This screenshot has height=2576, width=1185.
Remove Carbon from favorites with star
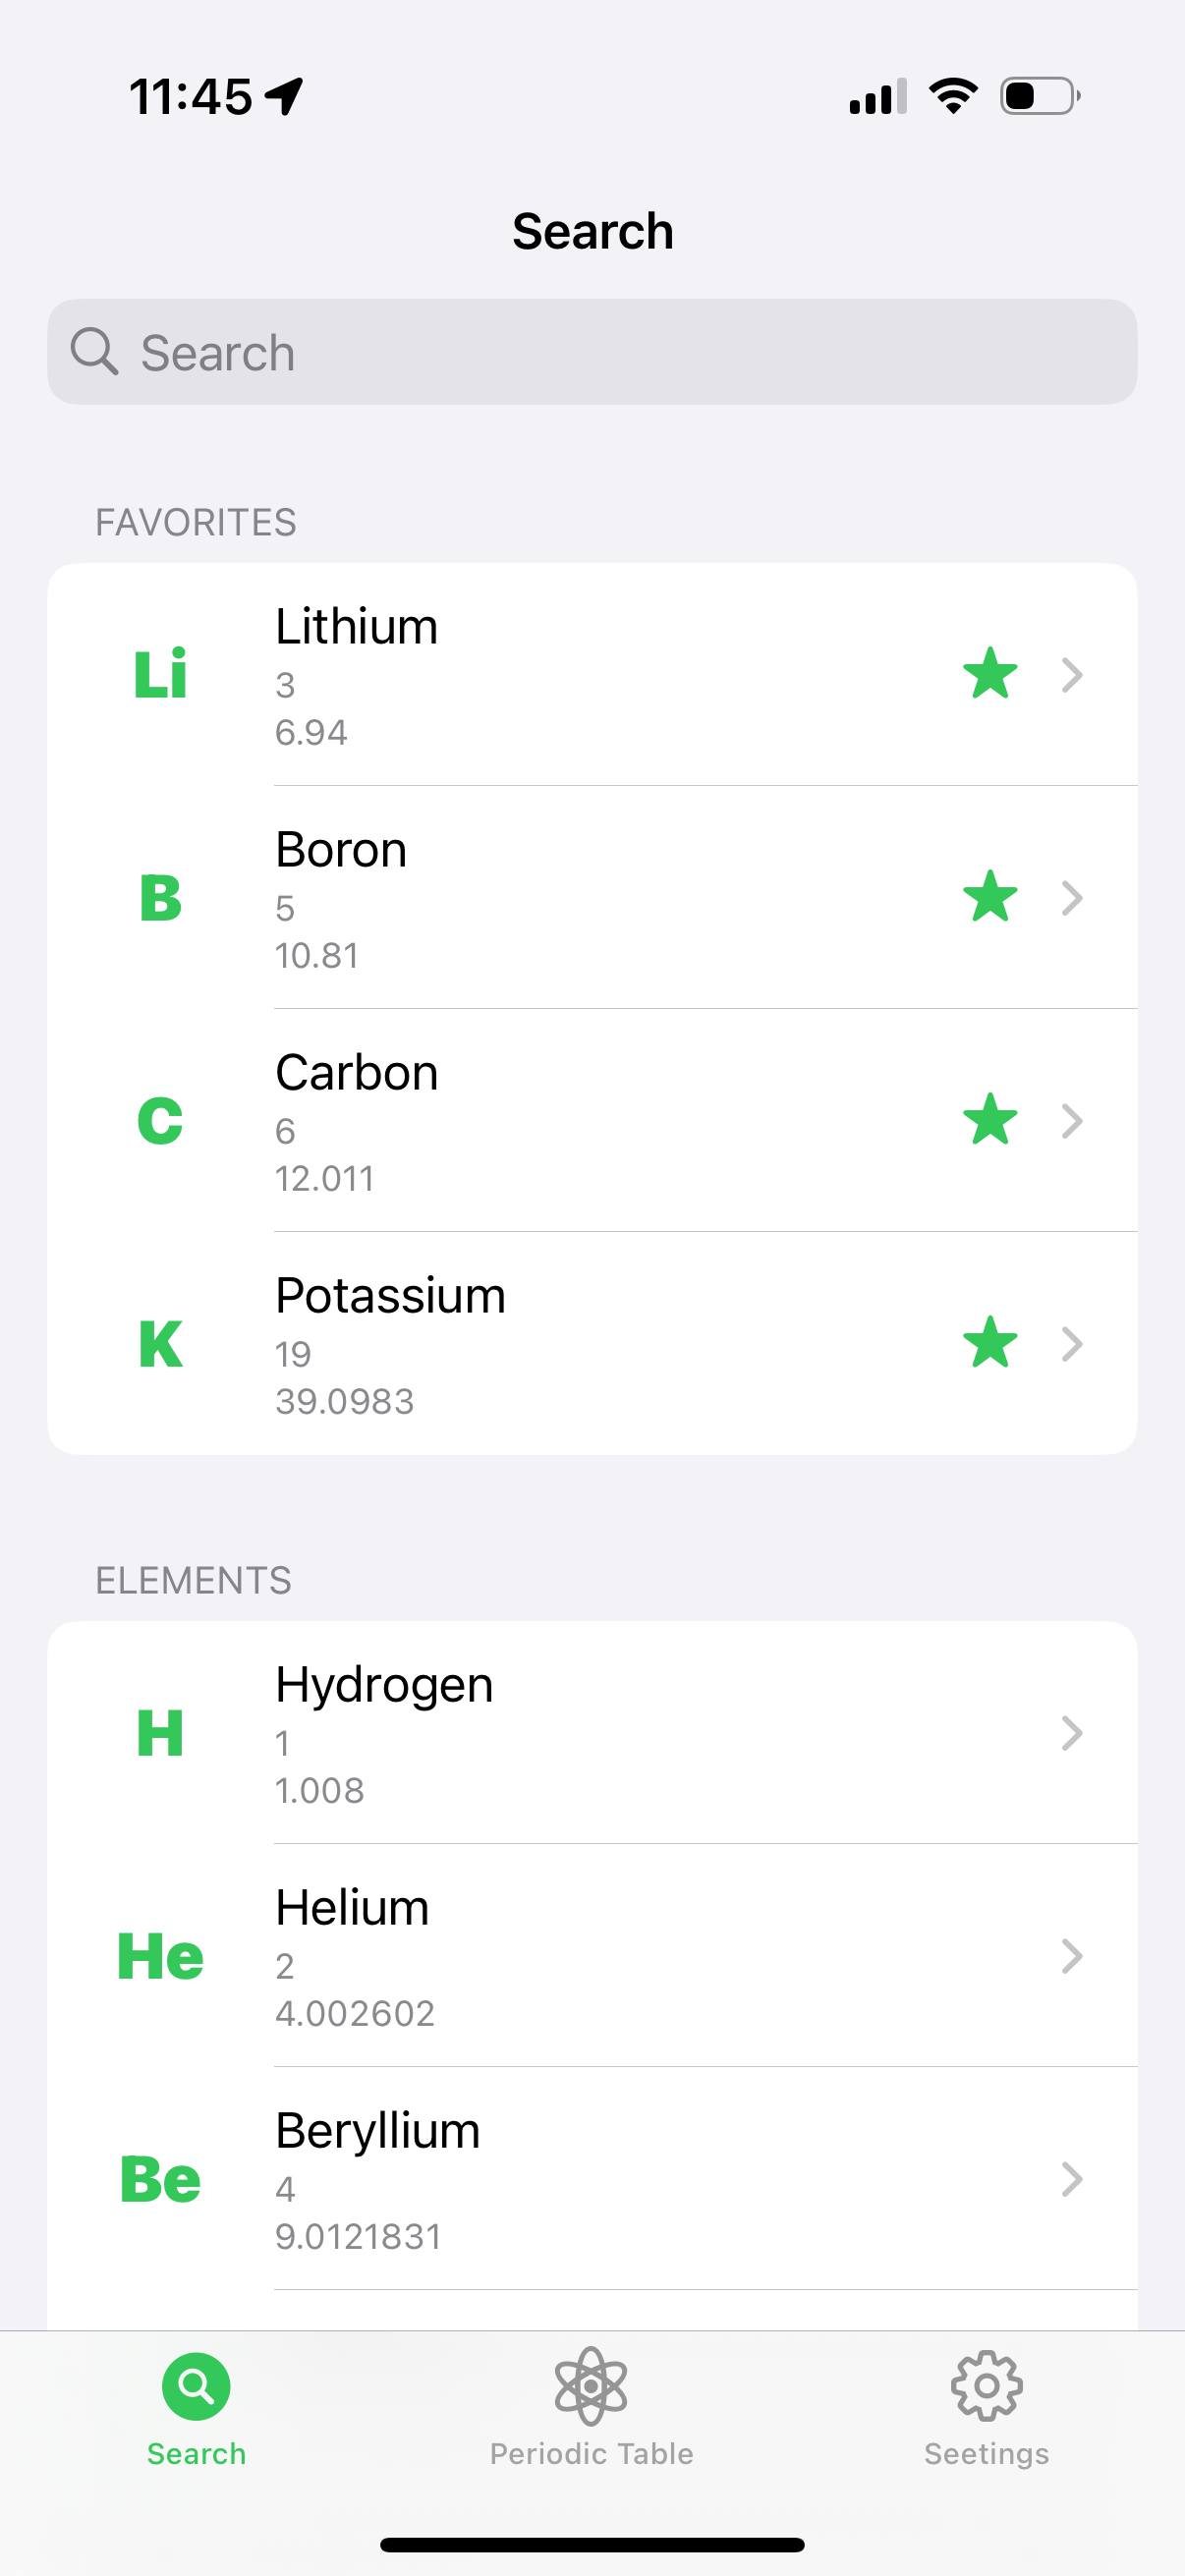tap(990, 1119)
